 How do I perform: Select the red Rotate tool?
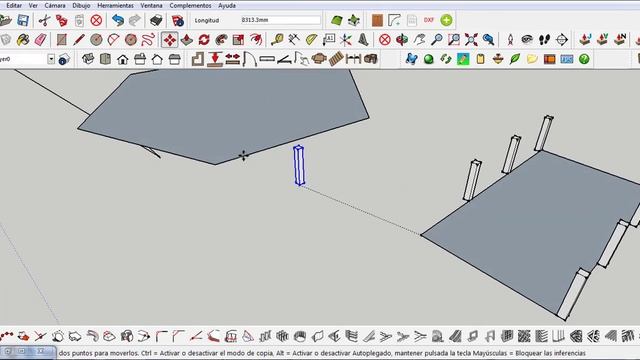click(x=204, y=40)
